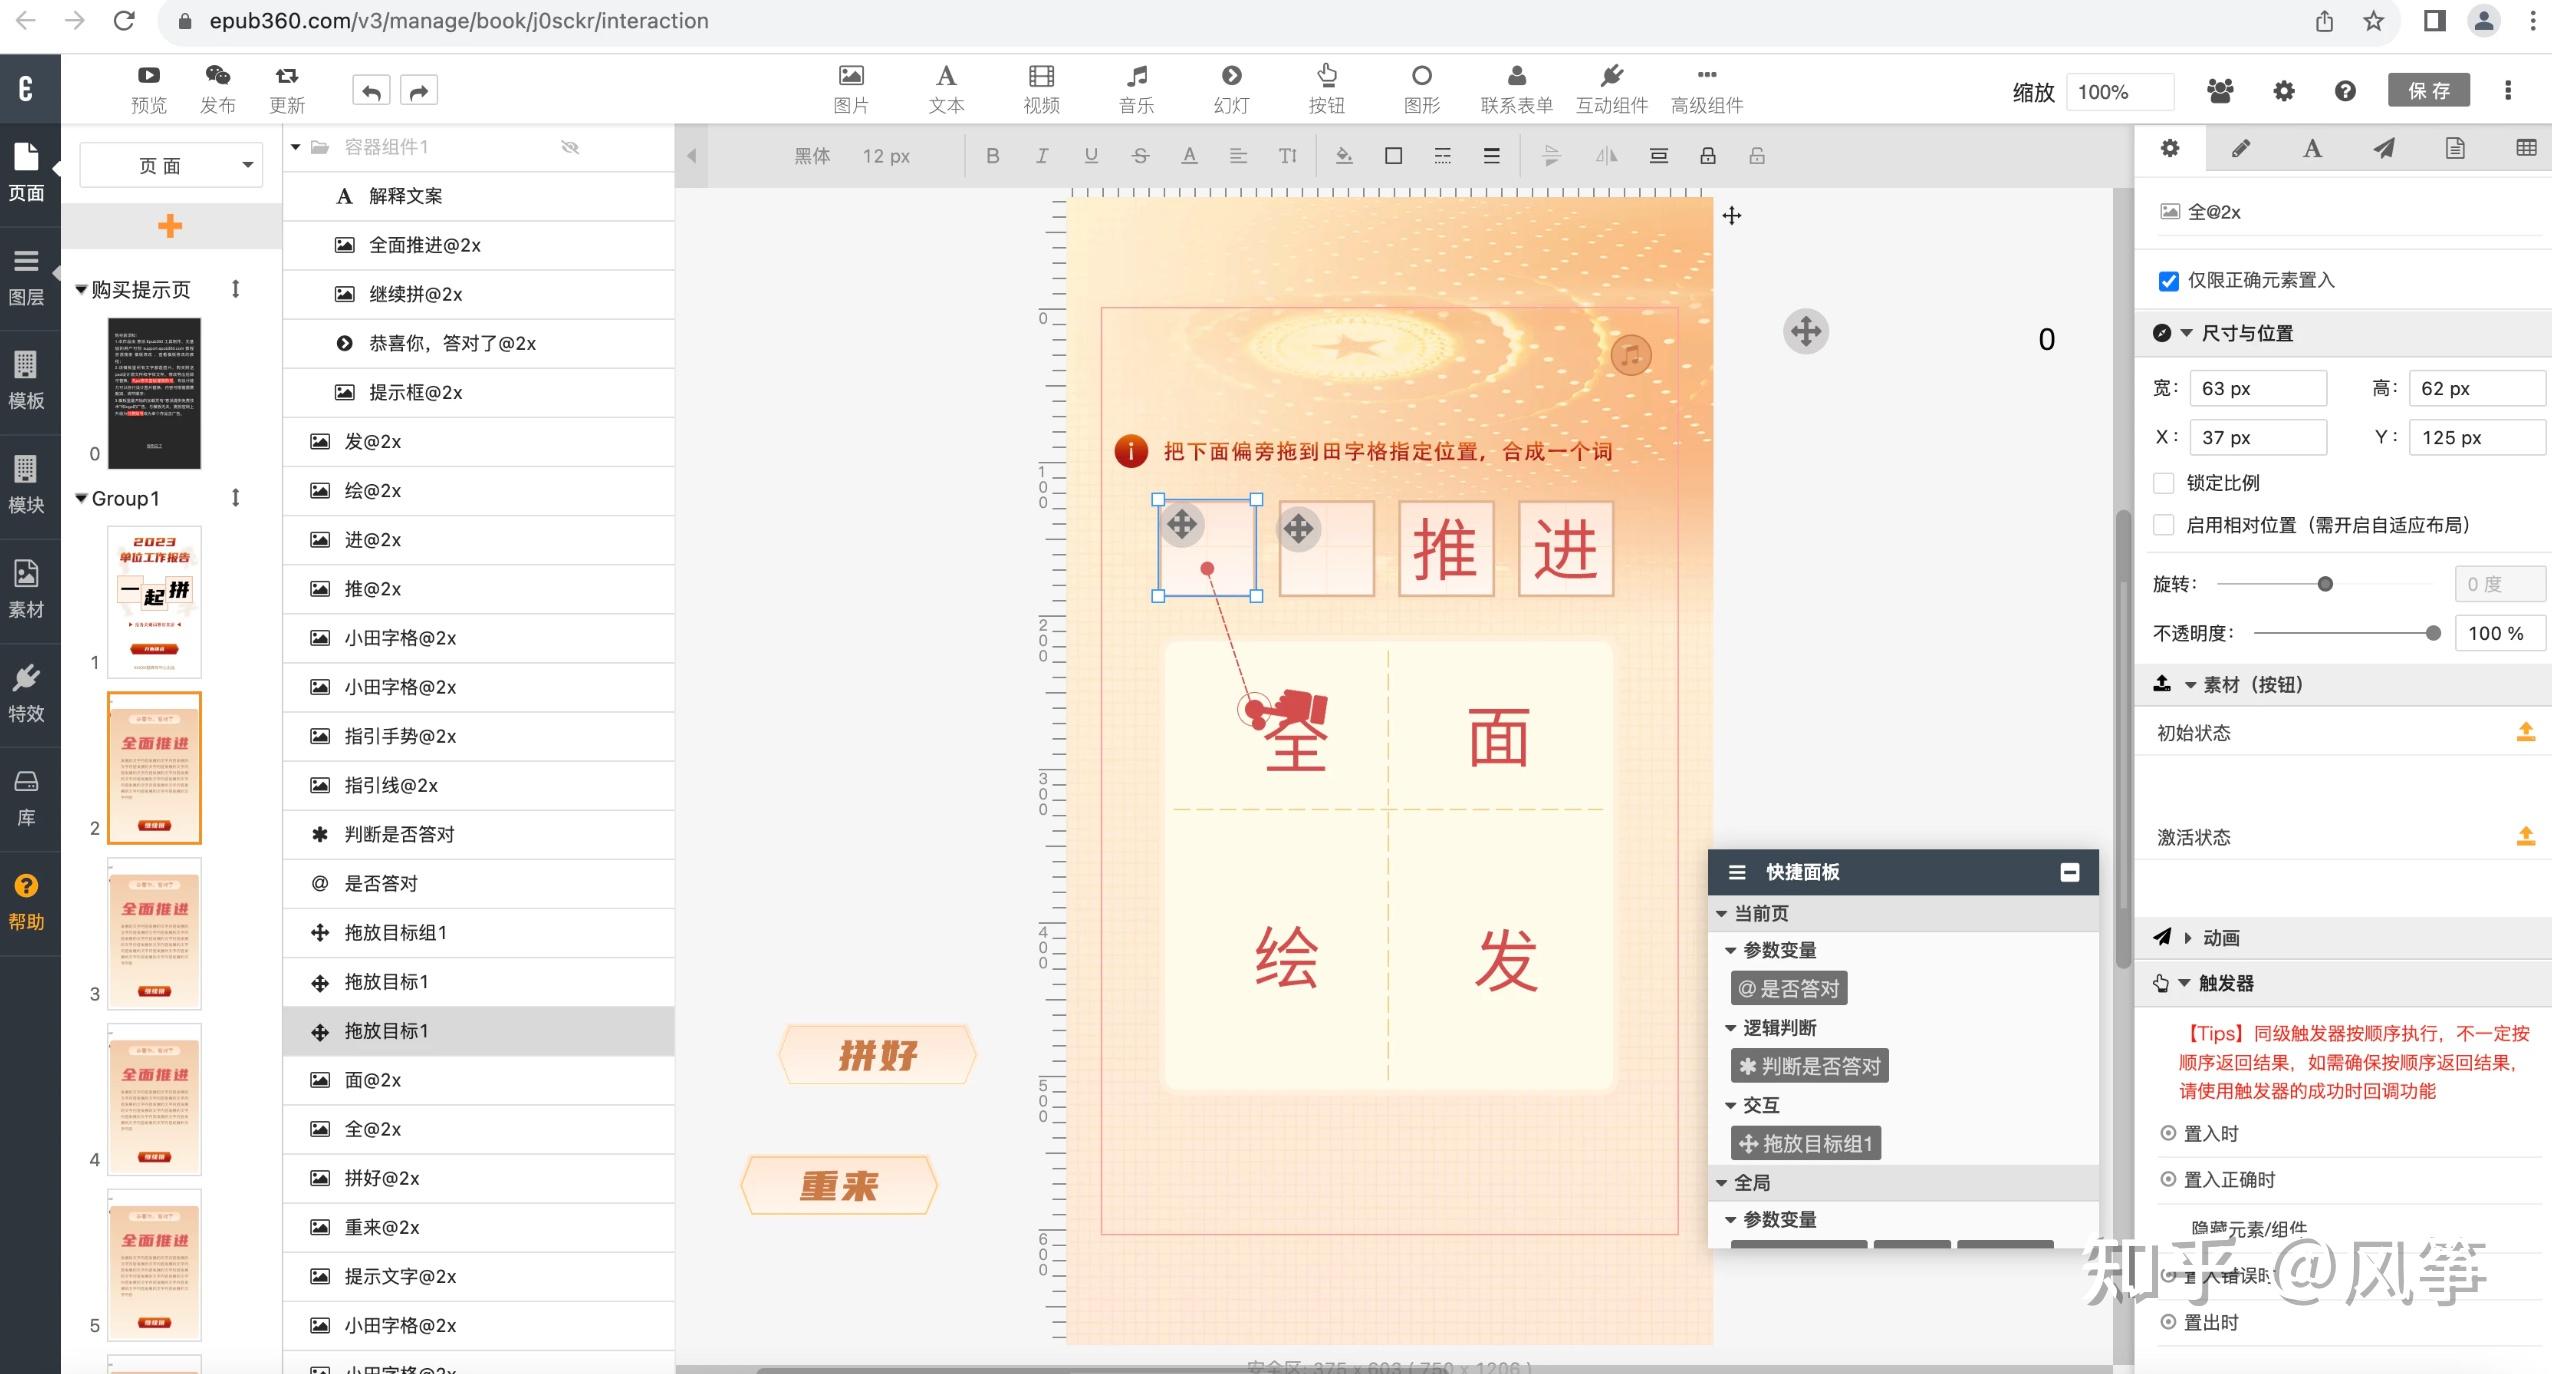Toggle visibility of 容器组件1 layer

coord(570,146)
